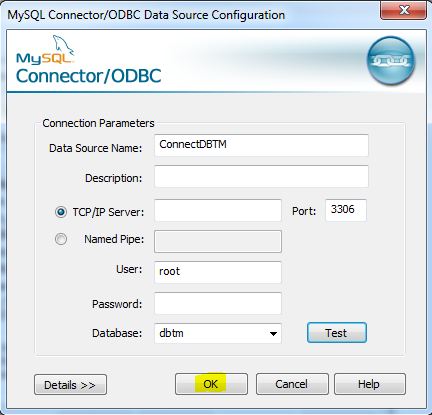Viewport: 432px width, 415px height.
Task: Click the disabled Named Pipe field
Action: click(x=218, y=241)
